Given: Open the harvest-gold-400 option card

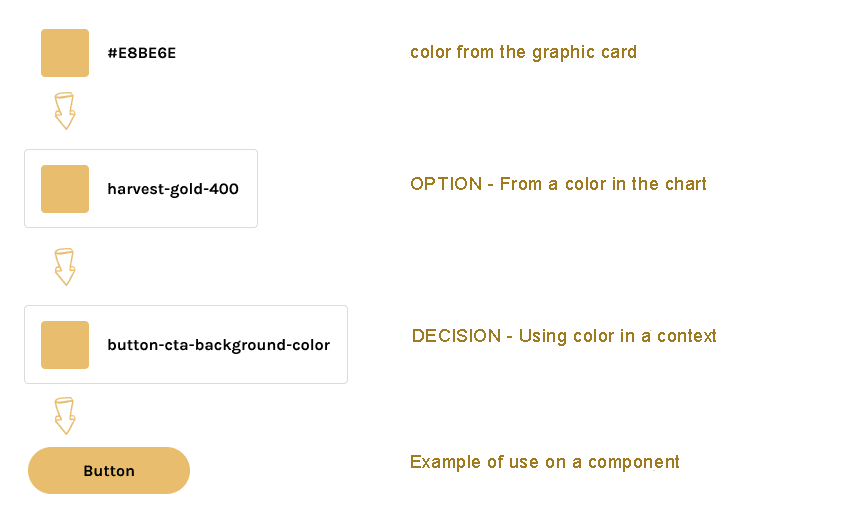Looking at the screenshot, I should [x=141, y=188].
